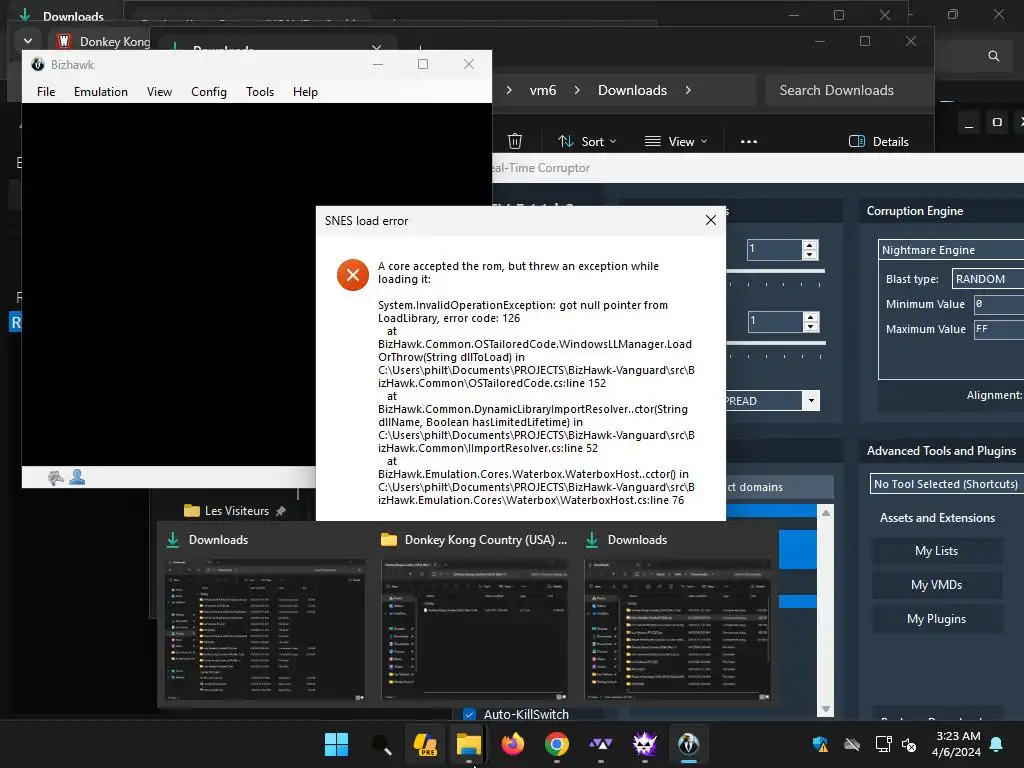This screenshot has width=1024, height=768.
Task: Click the gray hawk icon in Bizhawk status bar
Action: 56,477
